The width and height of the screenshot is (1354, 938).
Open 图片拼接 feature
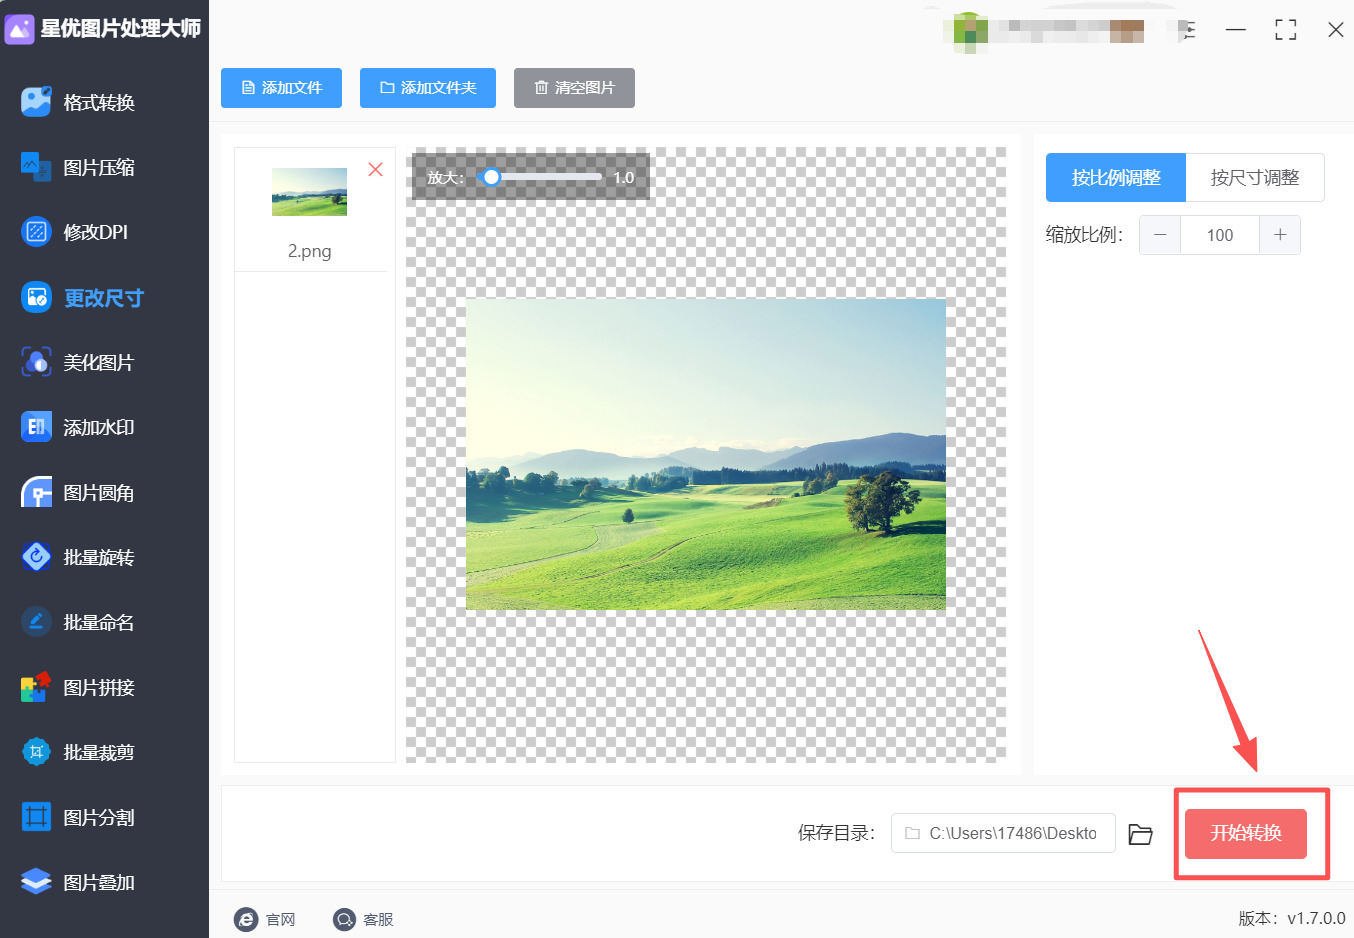99,687
